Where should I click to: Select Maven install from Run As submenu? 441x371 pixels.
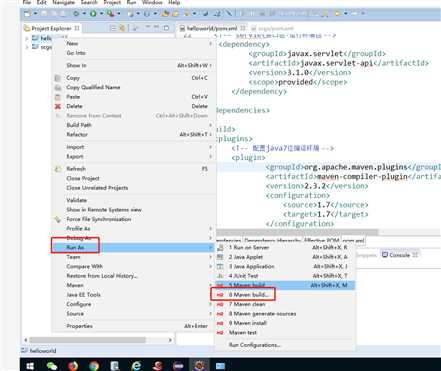tap(248, 323)
